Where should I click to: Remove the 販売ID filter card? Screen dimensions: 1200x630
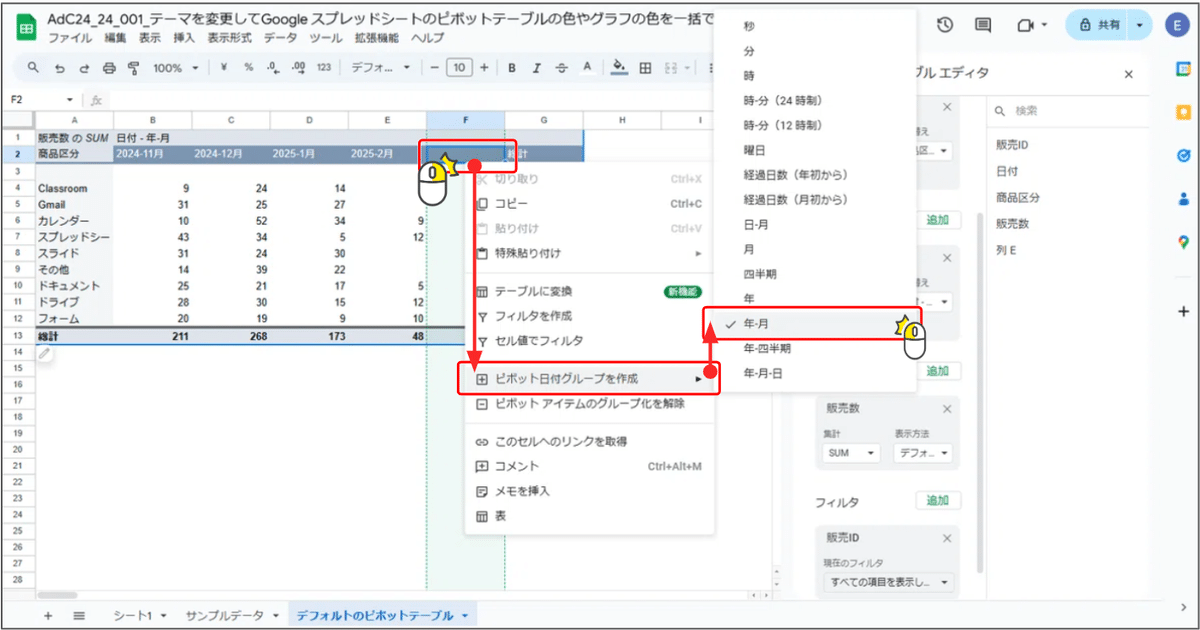click(x=946, y=538)
